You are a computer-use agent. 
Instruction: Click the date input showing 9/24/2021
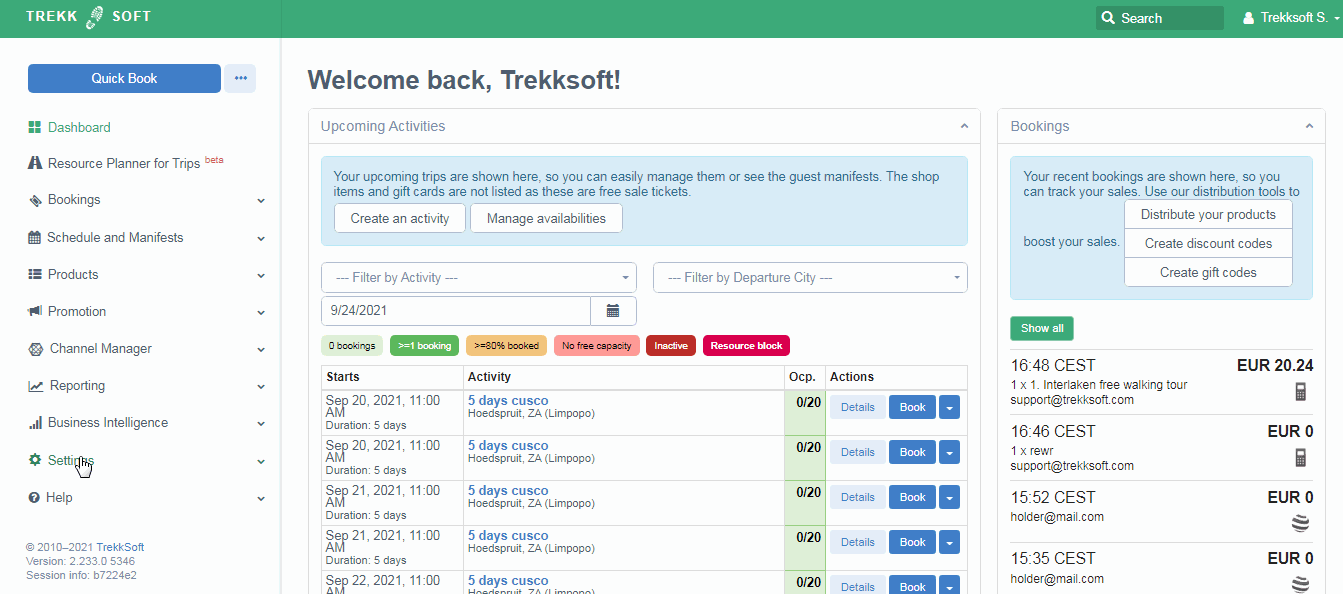(x=456, y=311)
